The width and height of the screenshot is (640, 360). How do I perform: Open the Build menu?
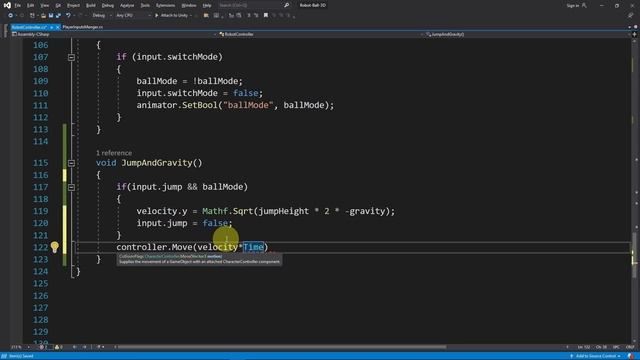[91, 6]
